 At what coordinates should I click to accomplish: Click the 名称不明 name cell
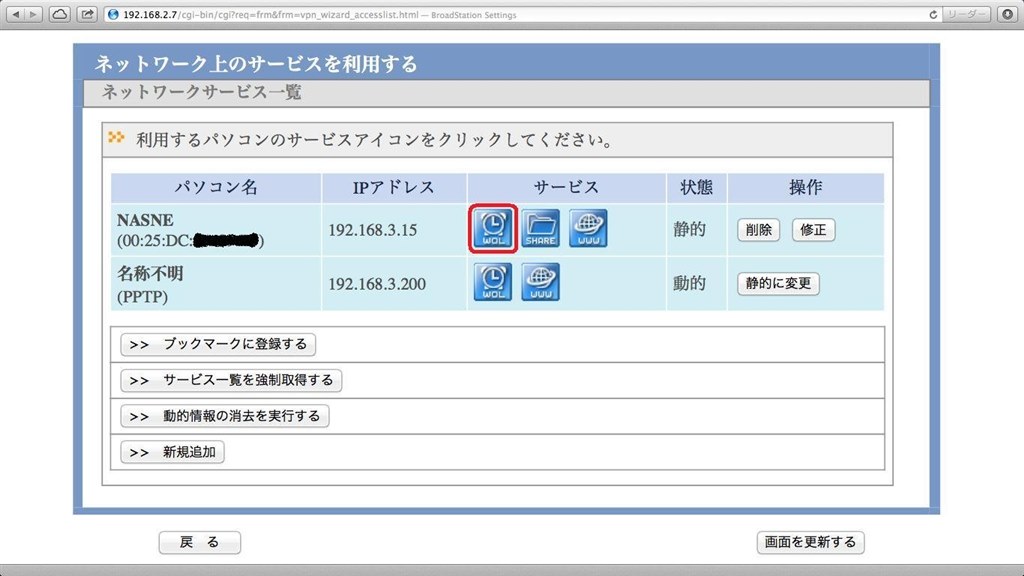(216, 284)
